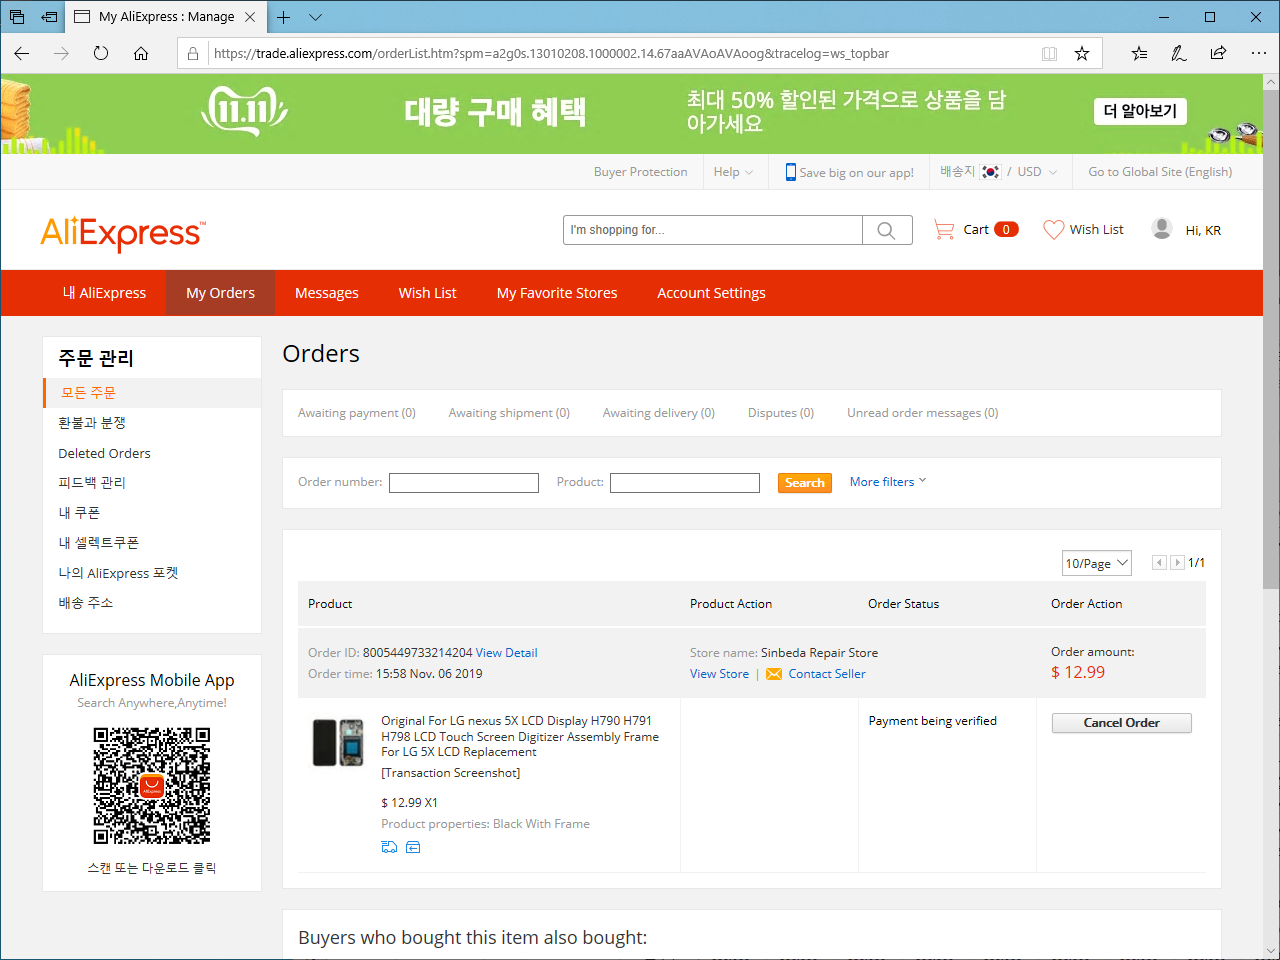1280x960 pixels.
Task: Open reading view icon in address bar
Action: point(1049,54)
